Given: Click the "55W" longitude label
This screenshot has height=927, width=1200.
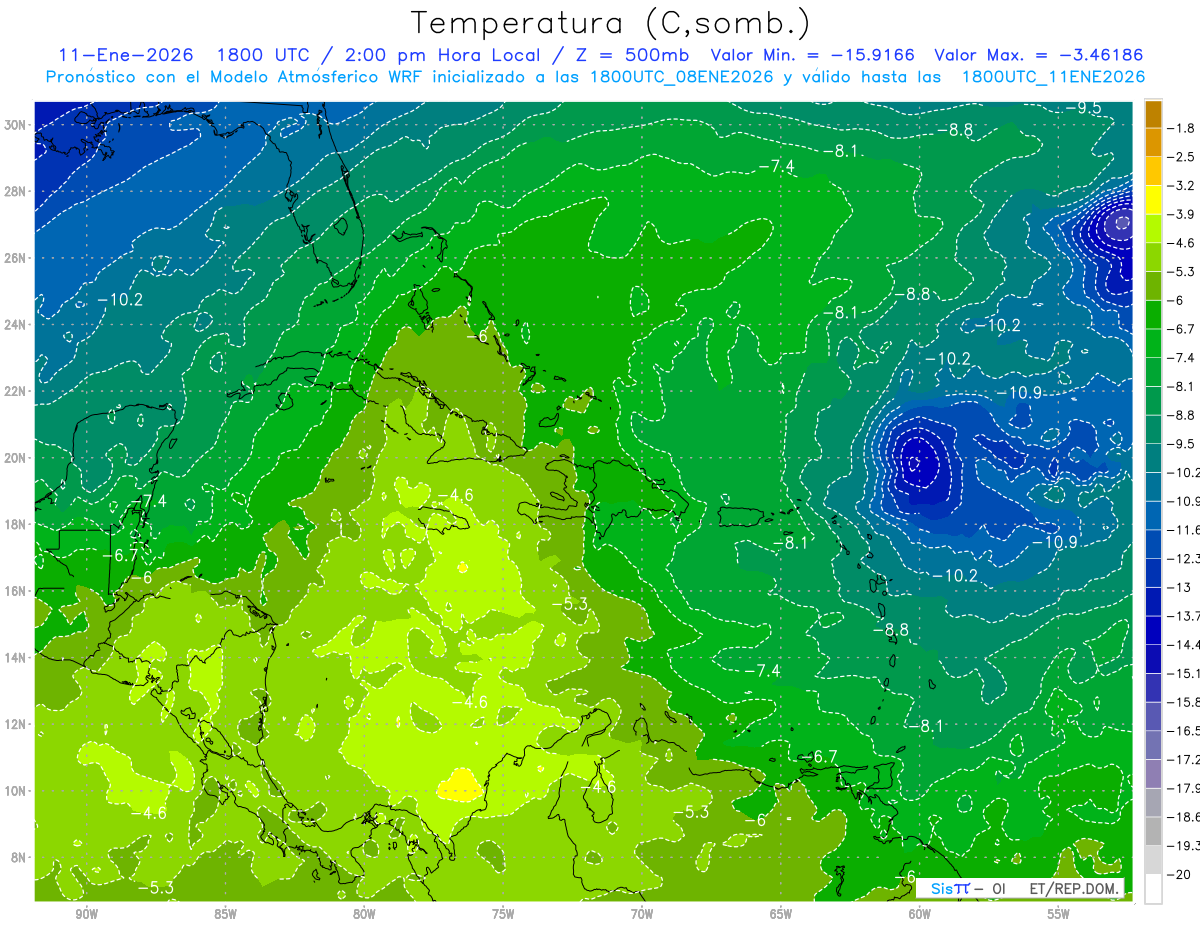Looking at the screenshot, I should pos(1059,914).
